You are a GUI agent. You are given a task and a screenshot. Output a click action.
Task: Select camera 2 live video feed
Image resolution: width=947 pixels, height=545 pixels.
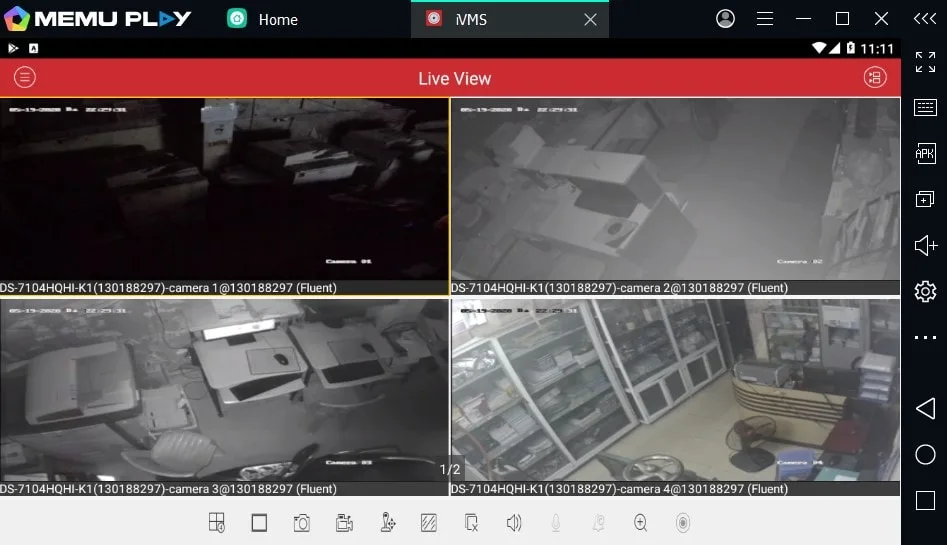[x=675, y=189]
